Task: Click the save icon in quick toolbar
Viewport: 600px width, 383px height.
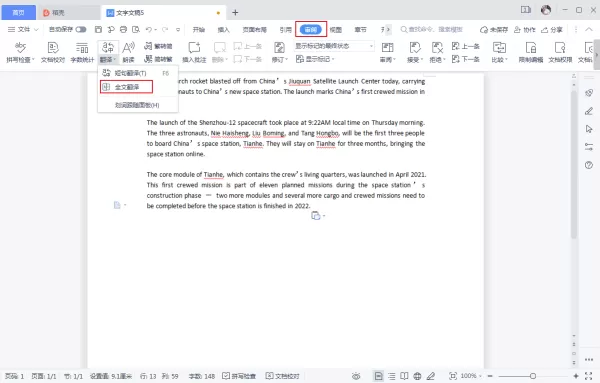Action: coord(98,29)
